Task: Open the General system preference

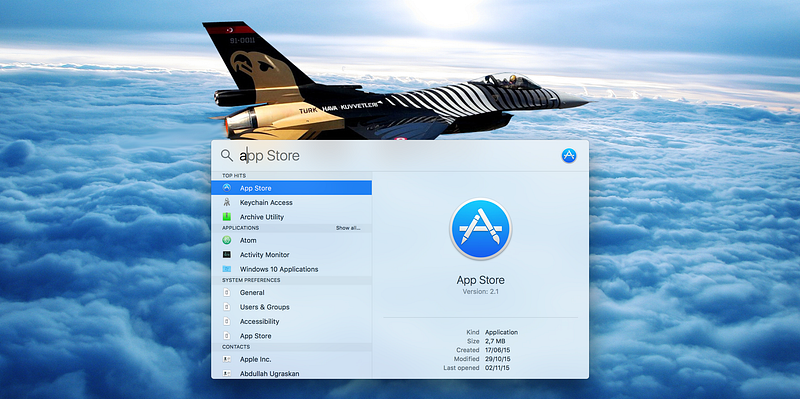Action: pyautogui.click(x=291, y=292)
